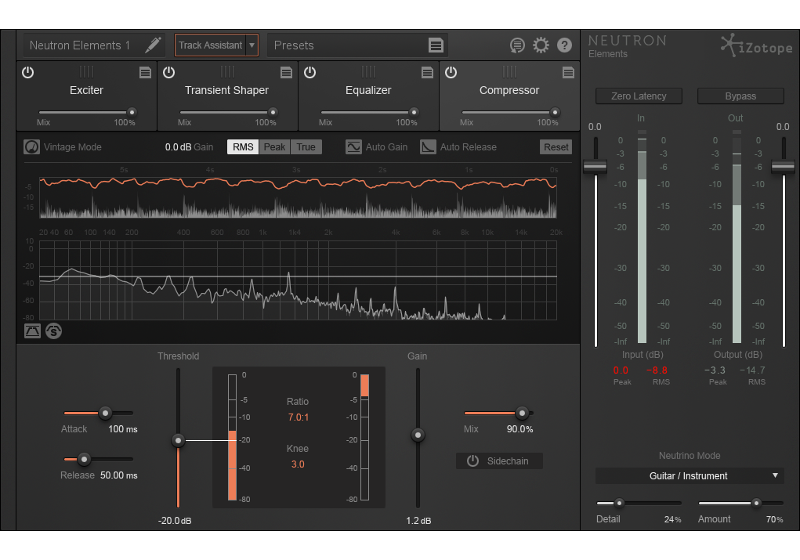Open the Presets list icon
Viewport: 800px width, 560px height.
point(436,45)
